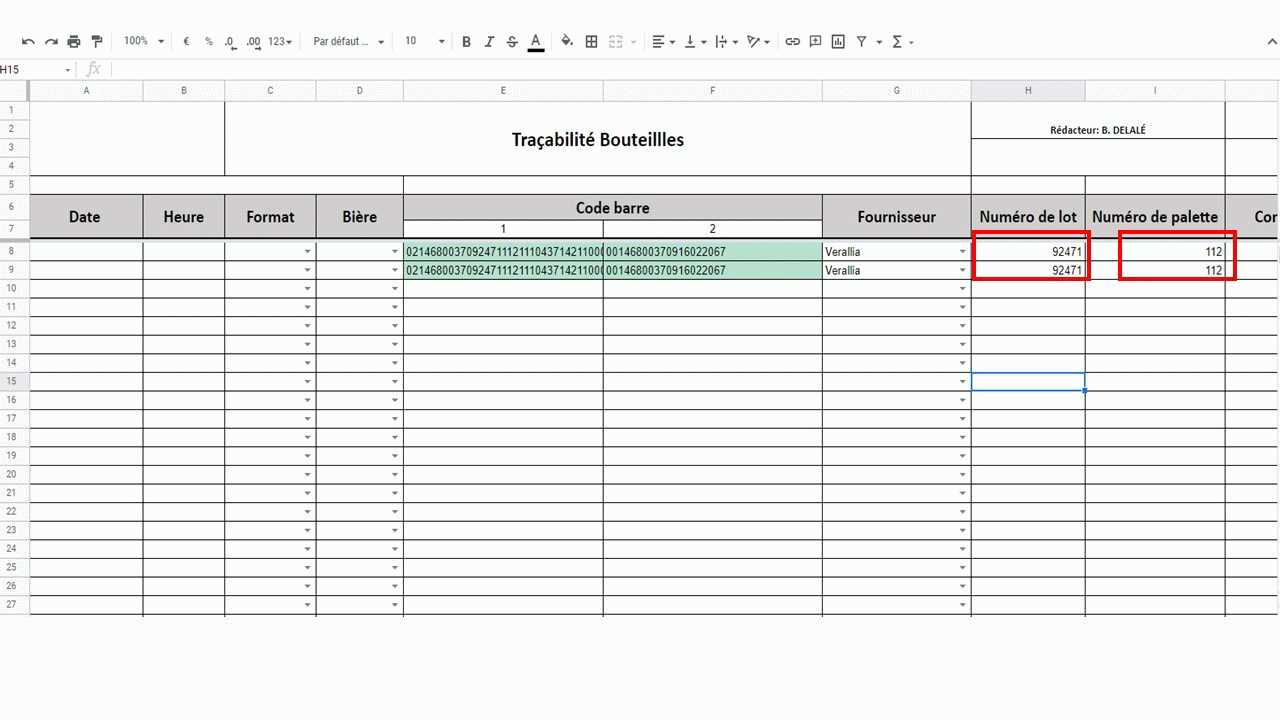Open Verallia supplier dropdown in row 8

tap(963, 252)
